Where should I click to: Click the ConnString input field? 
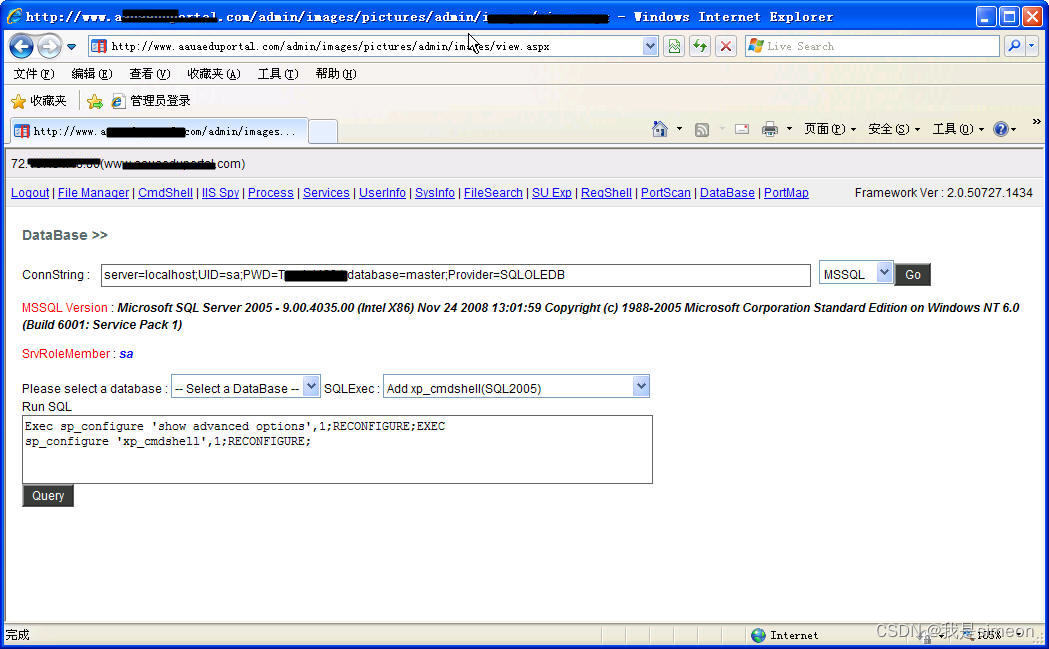pyautogui.click(x=456, y=275)
